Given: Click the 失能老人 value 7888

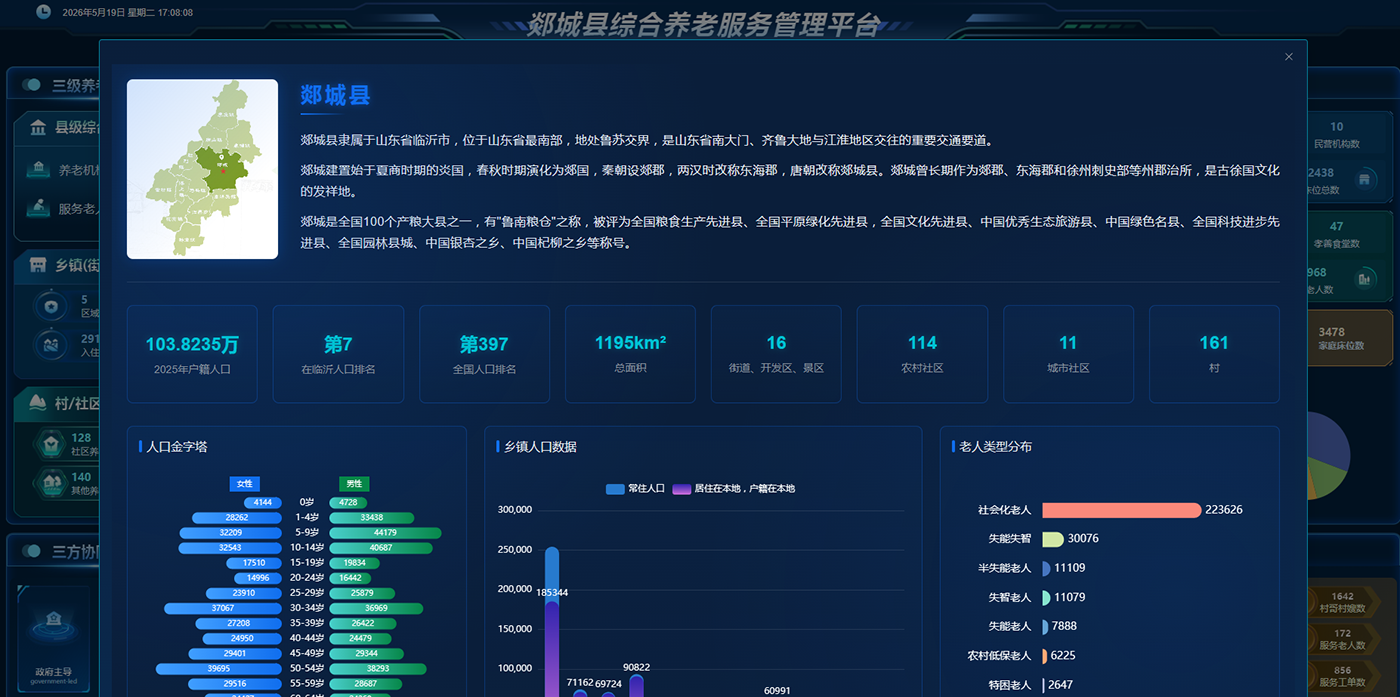Looking at the screenshot, I should (1064, 626).
